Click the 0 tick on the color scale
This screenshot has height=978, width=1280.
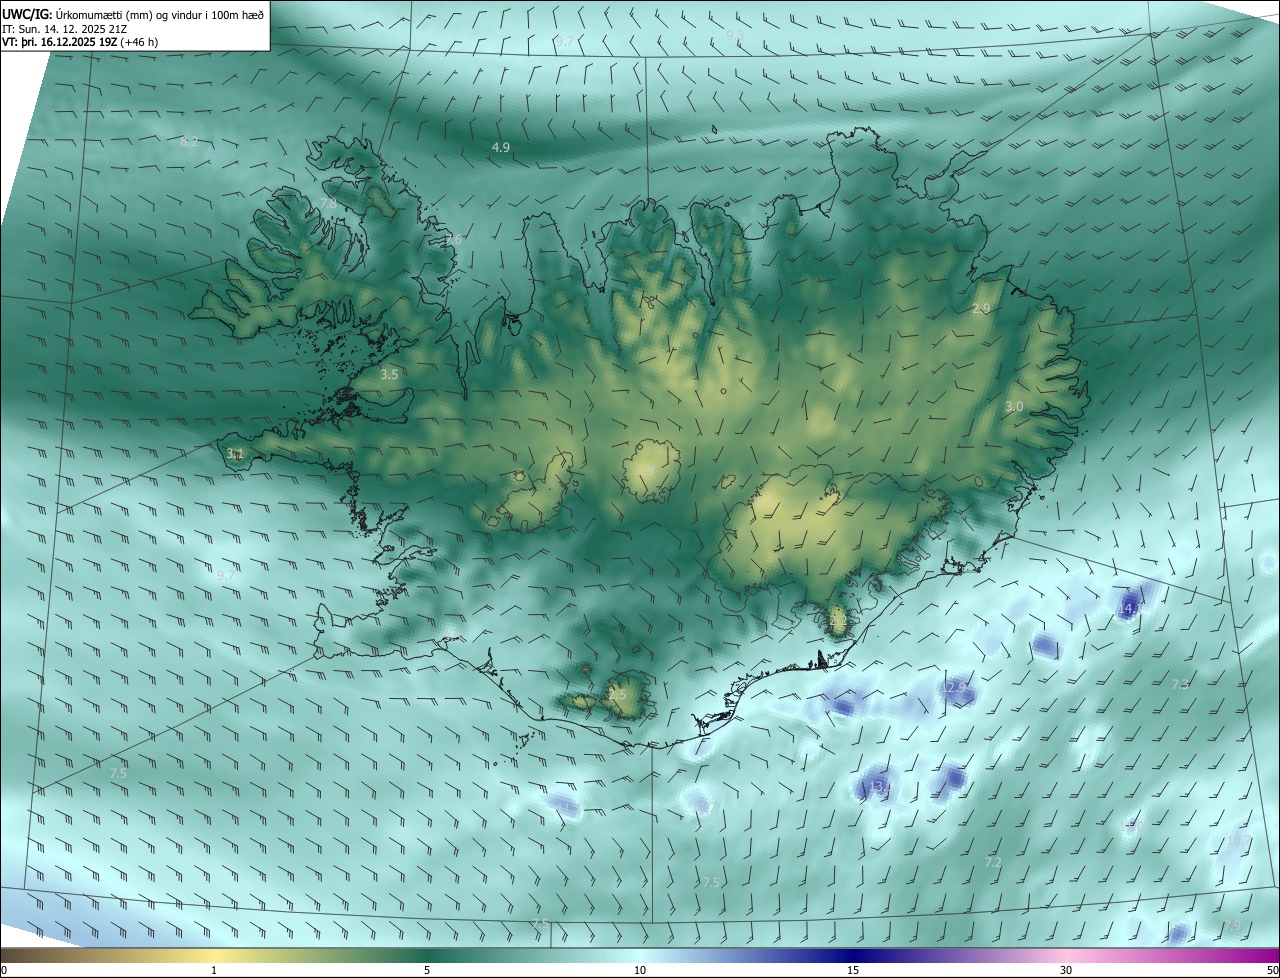[4, 970]
